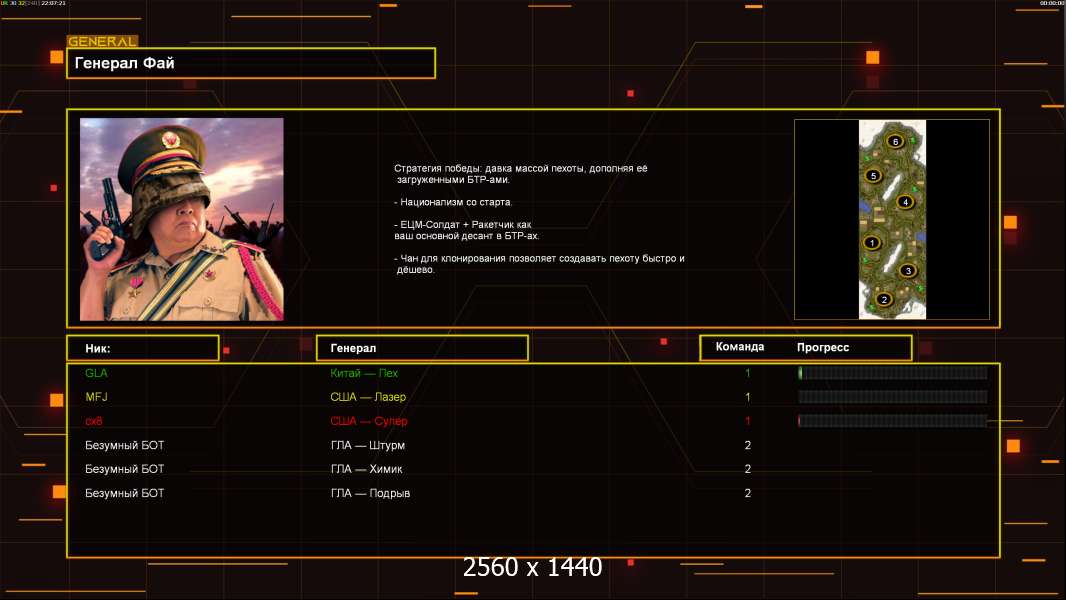Click team number 2 in the ГЛА — Штурм row
This screenshot has width=1066, height=600.
(x=747, y=445)
